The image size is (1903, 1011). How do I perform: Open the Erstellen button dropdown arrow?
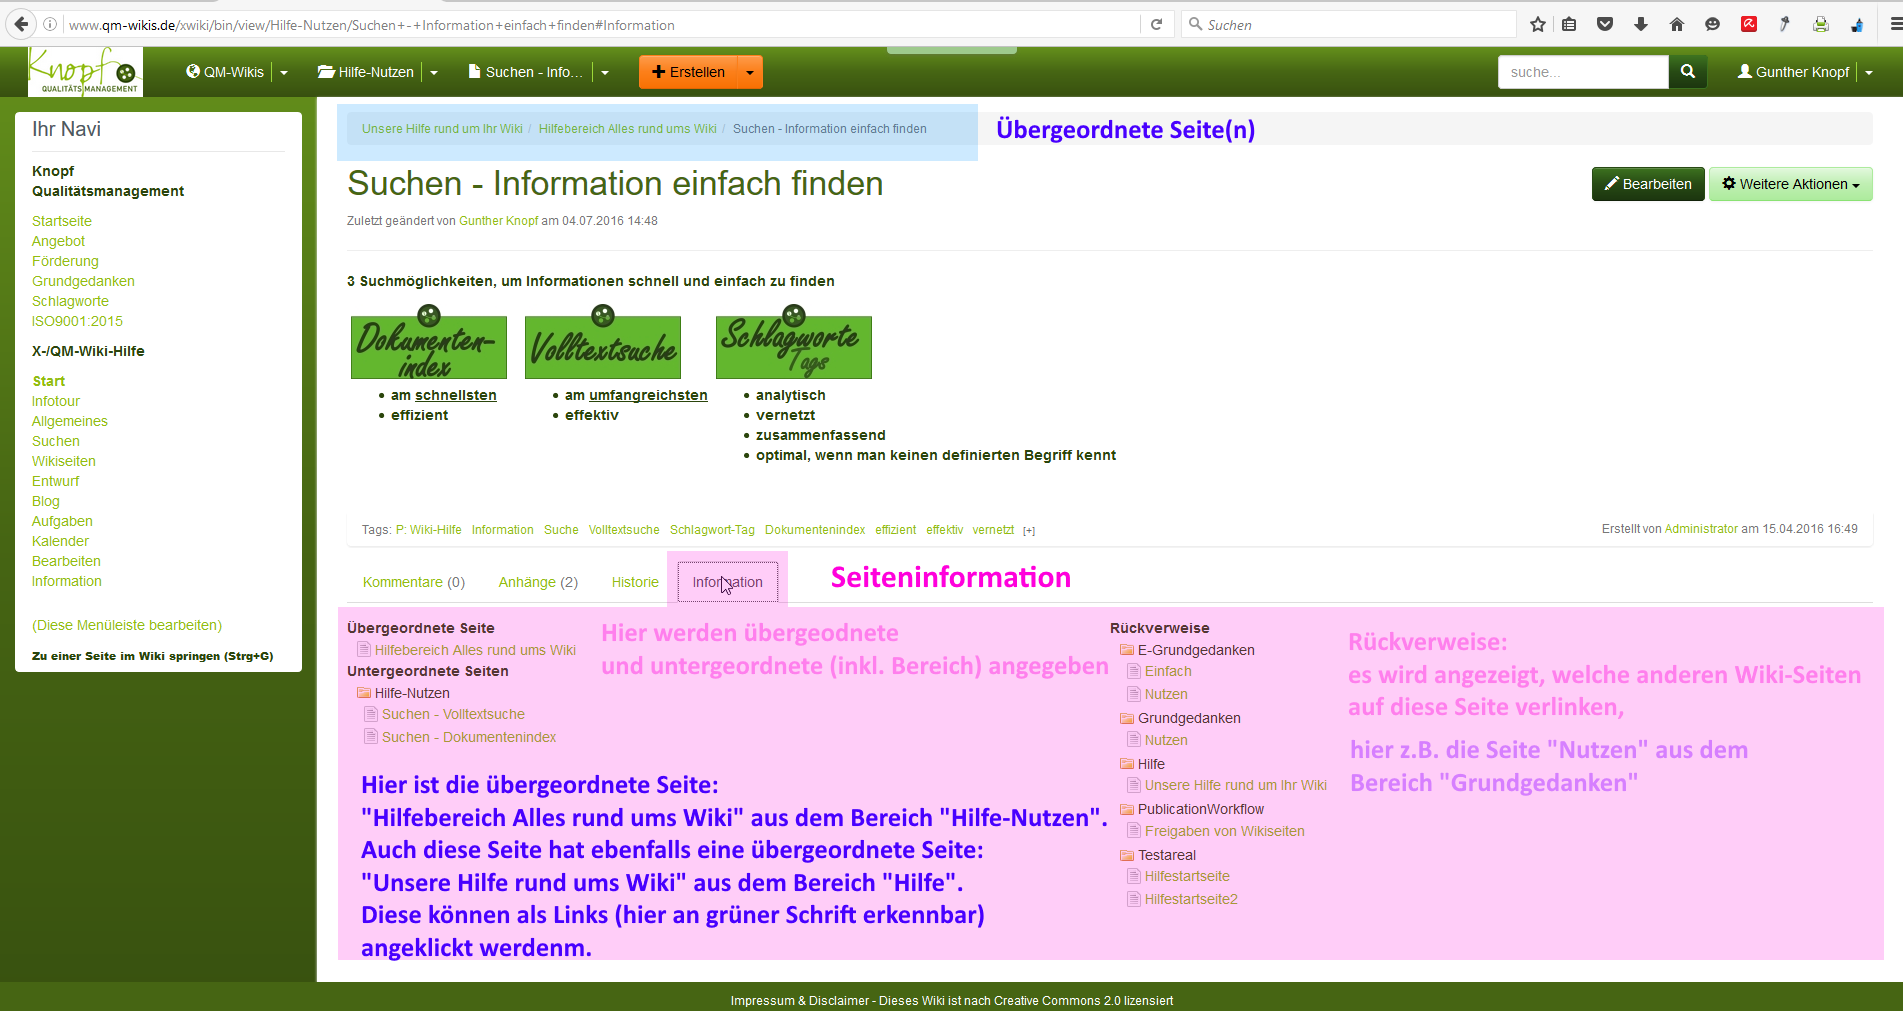coord(750,73)
